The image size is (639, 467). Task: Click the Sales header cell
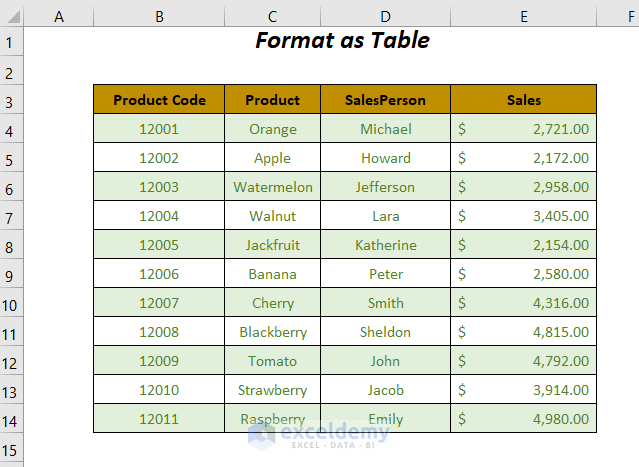pyautogui.click(x=523, y=100)
